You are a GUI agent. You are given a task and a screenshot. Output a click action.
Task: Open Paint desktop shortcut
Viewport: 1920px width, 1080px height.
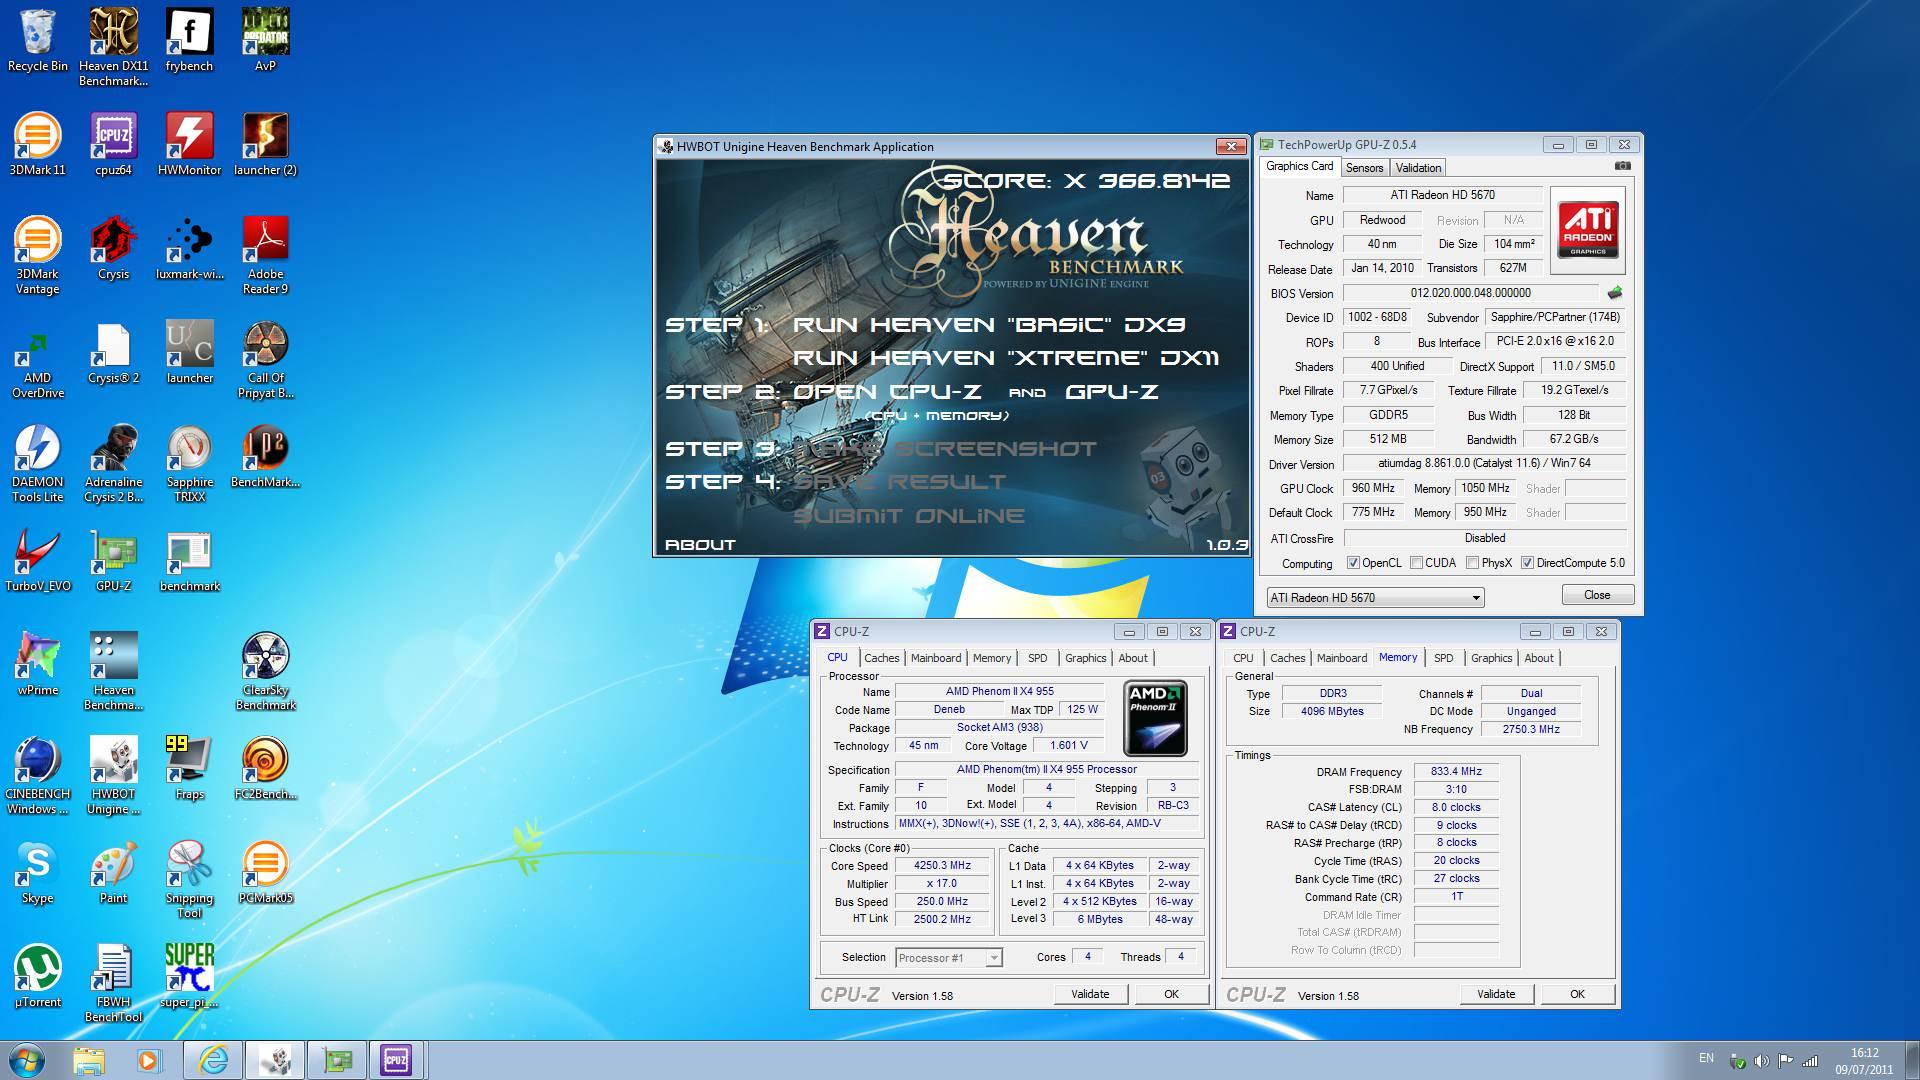(x=113, y=872)
